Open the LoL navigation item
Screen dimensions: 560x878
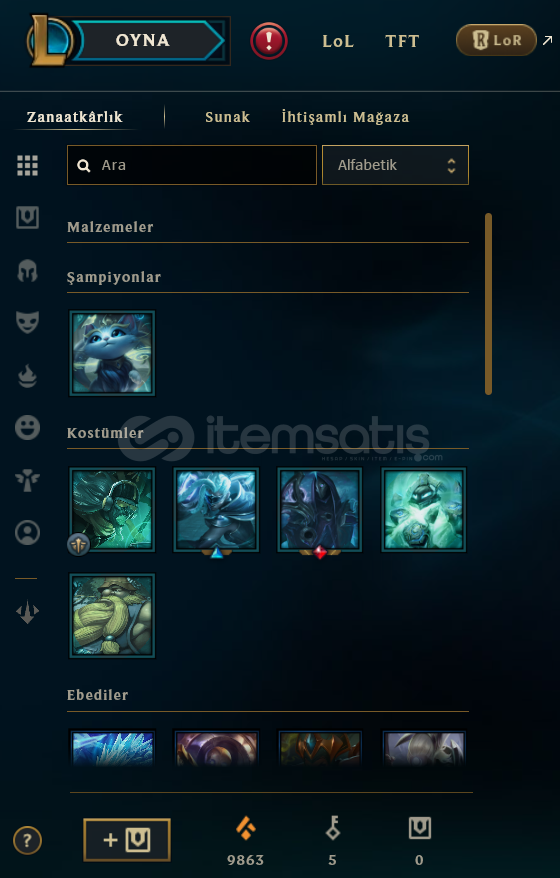[338, 41]
